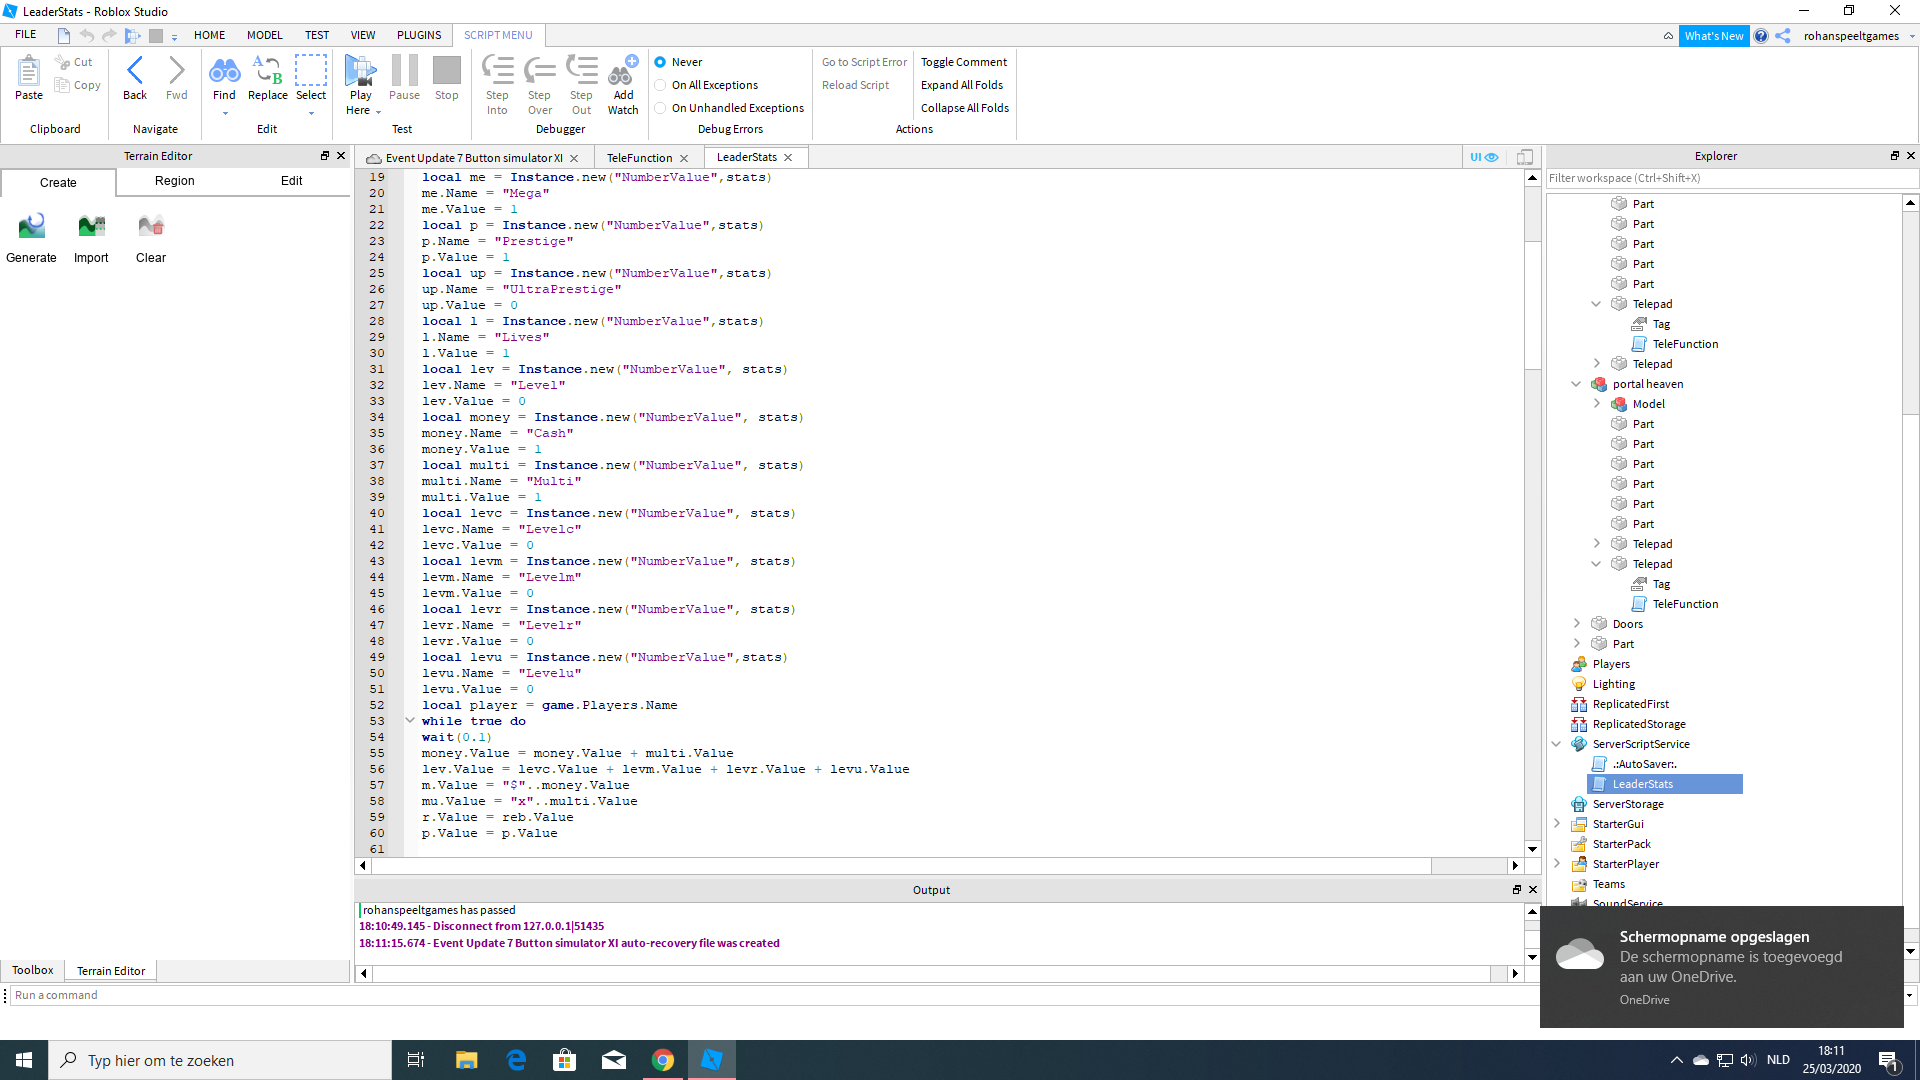The width and height of the screenshot is (1920, 1080).
Task: Click the Select icon
Action: (x=311, y=70)
